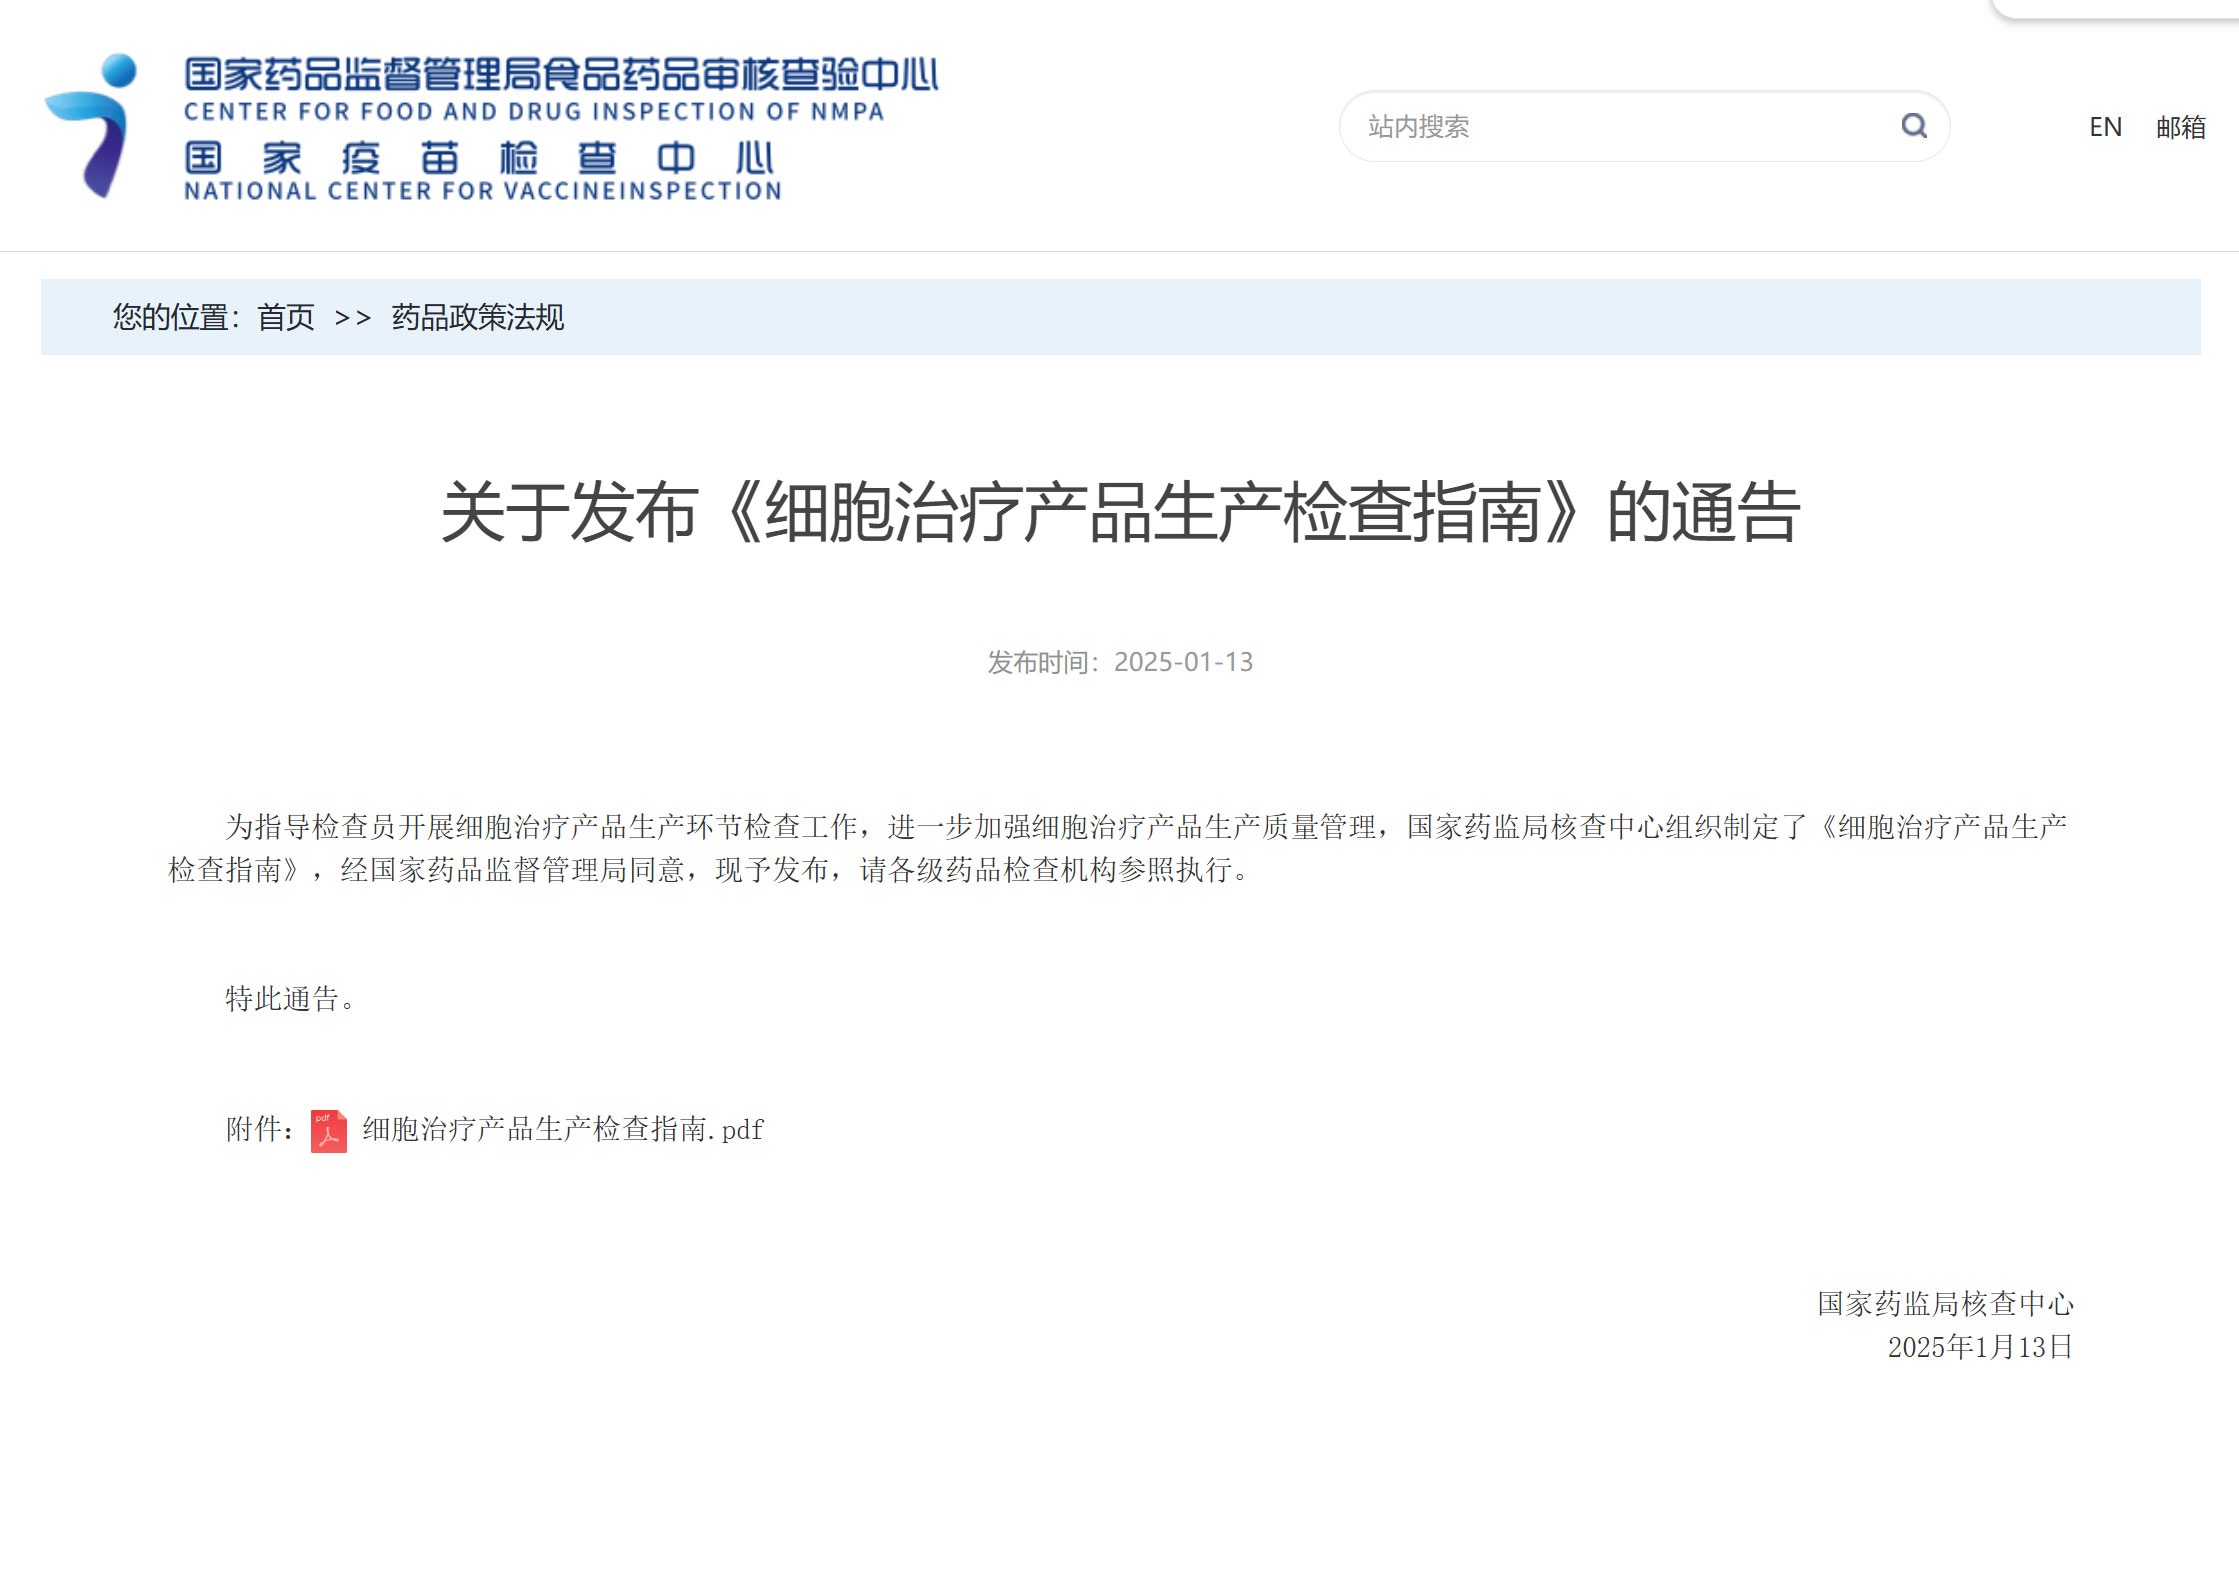Open the 邮箱 mailbox link
This screenshot has width=2239, height=1581.
[2180, 127]
